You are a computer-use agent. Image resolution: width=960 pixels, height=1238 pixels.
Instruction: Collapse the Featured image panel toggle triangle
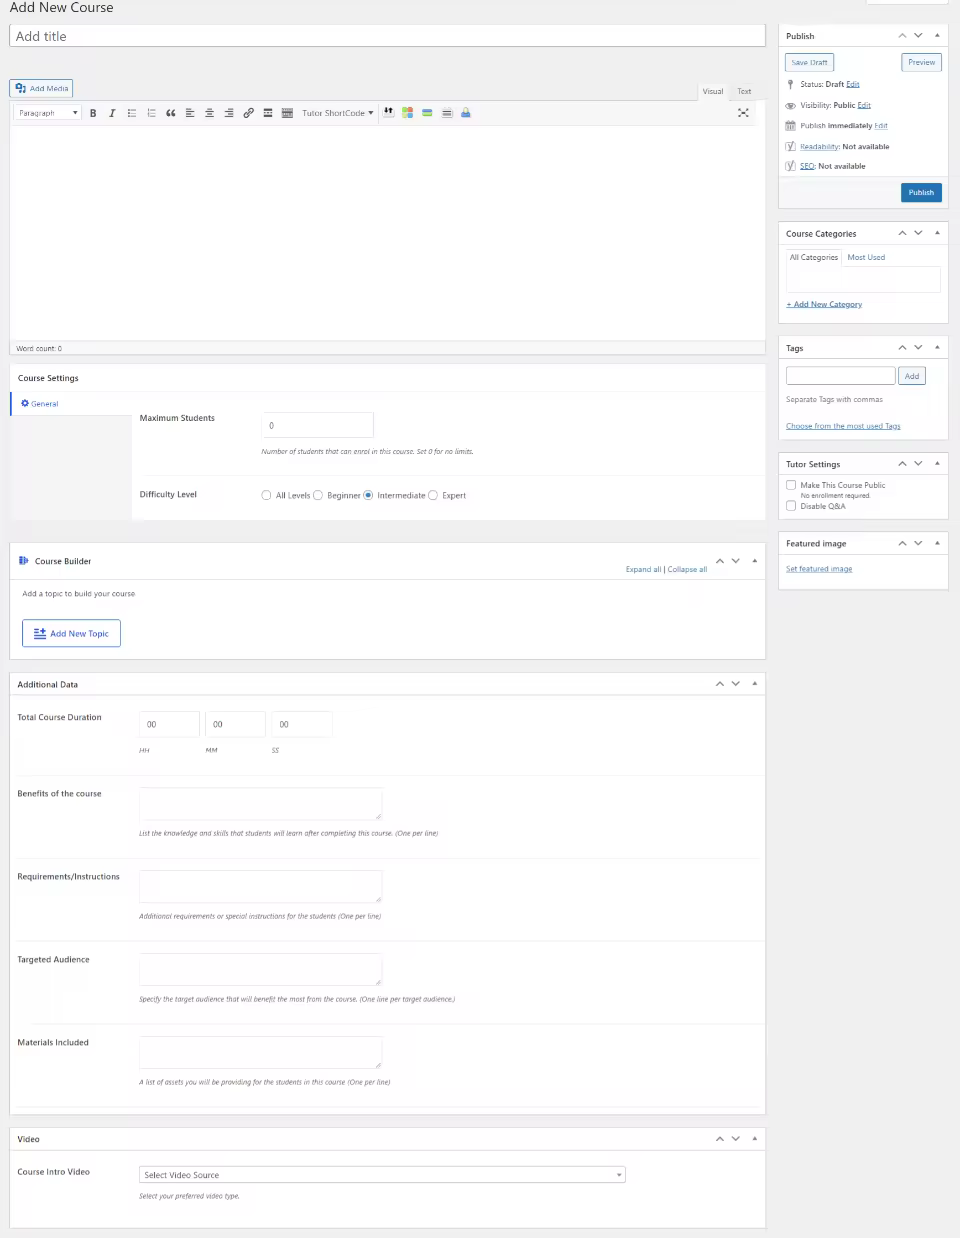[x=937, y=543]
